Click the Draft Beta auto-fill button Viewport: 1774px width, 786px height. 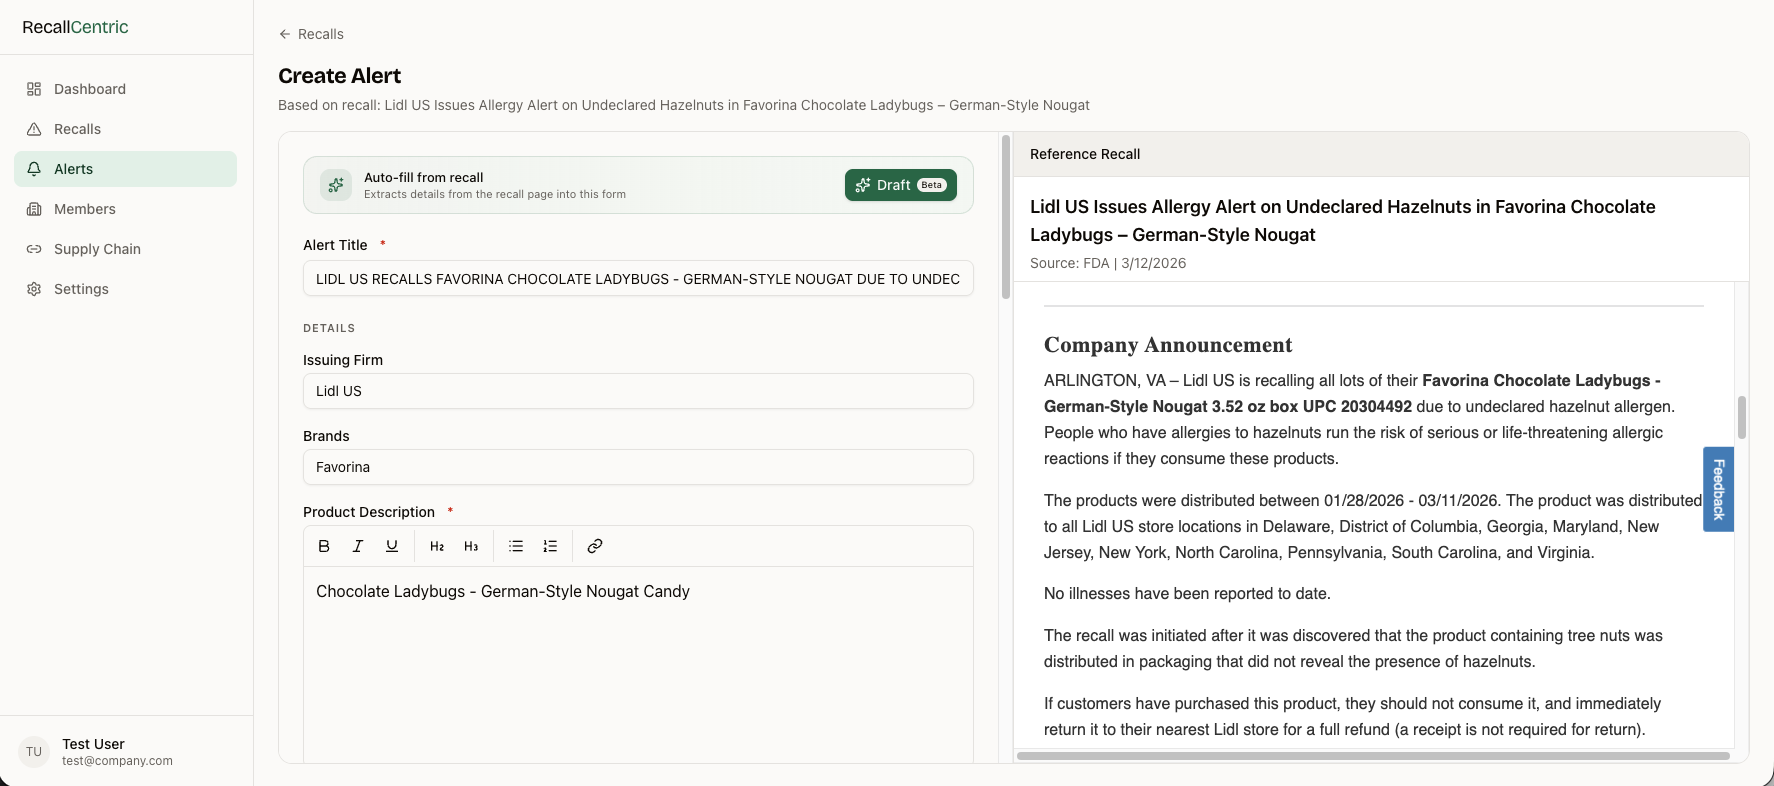(901, 185)
